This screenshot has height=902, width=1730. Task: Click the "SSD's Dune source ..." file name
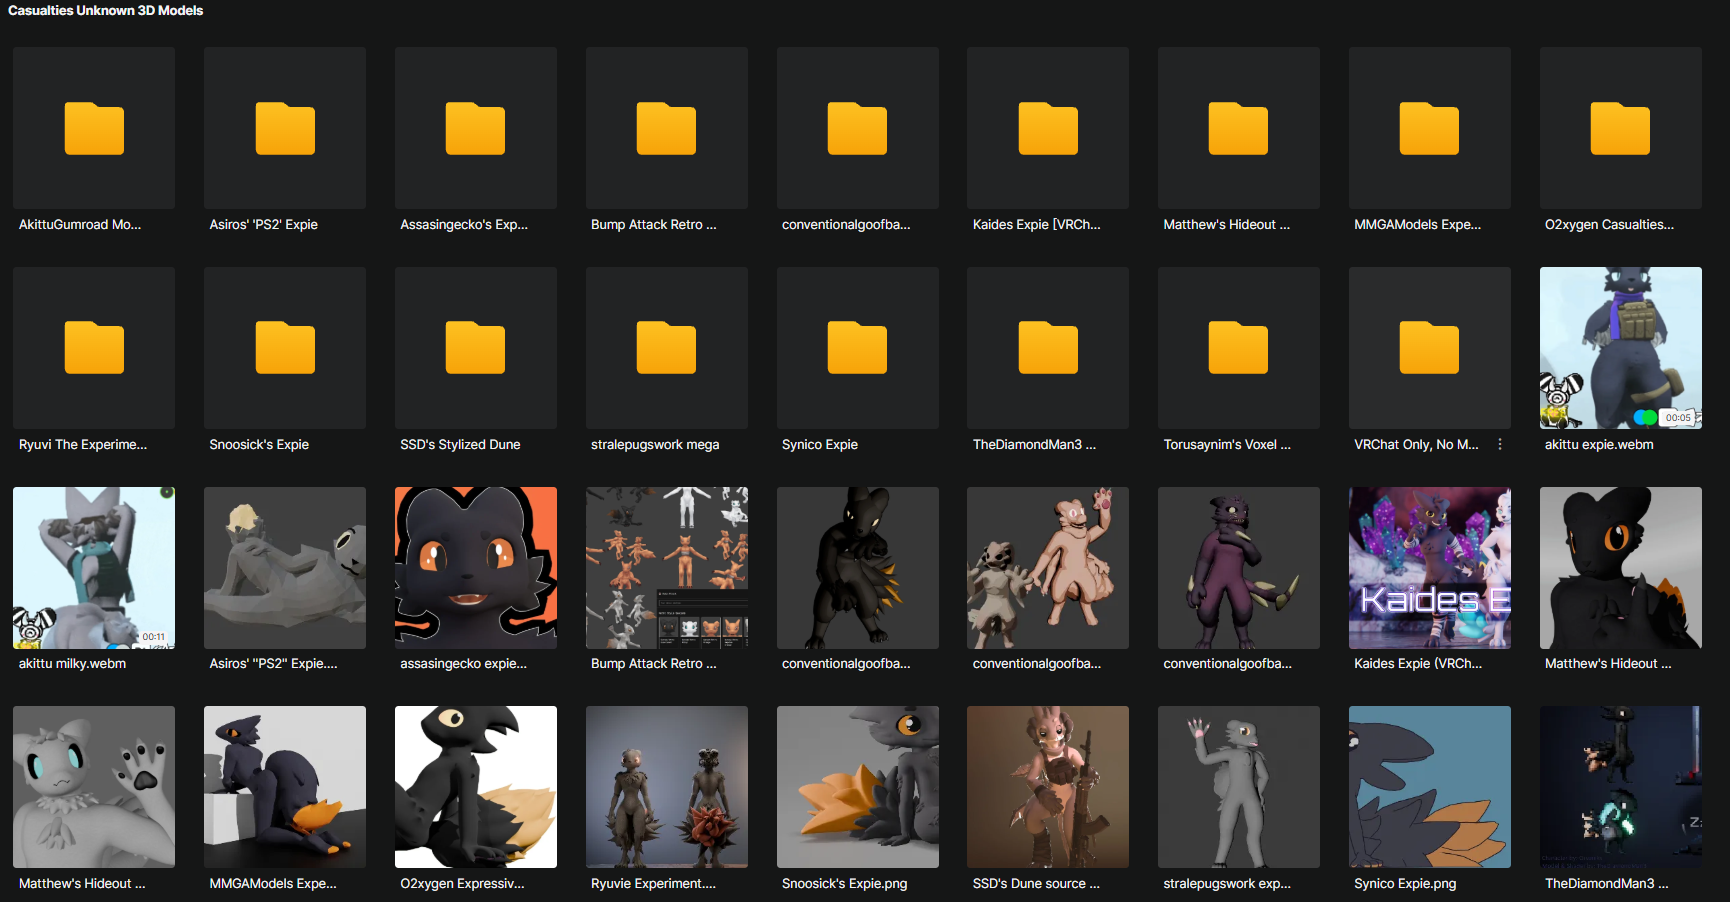pos(1036,884)
